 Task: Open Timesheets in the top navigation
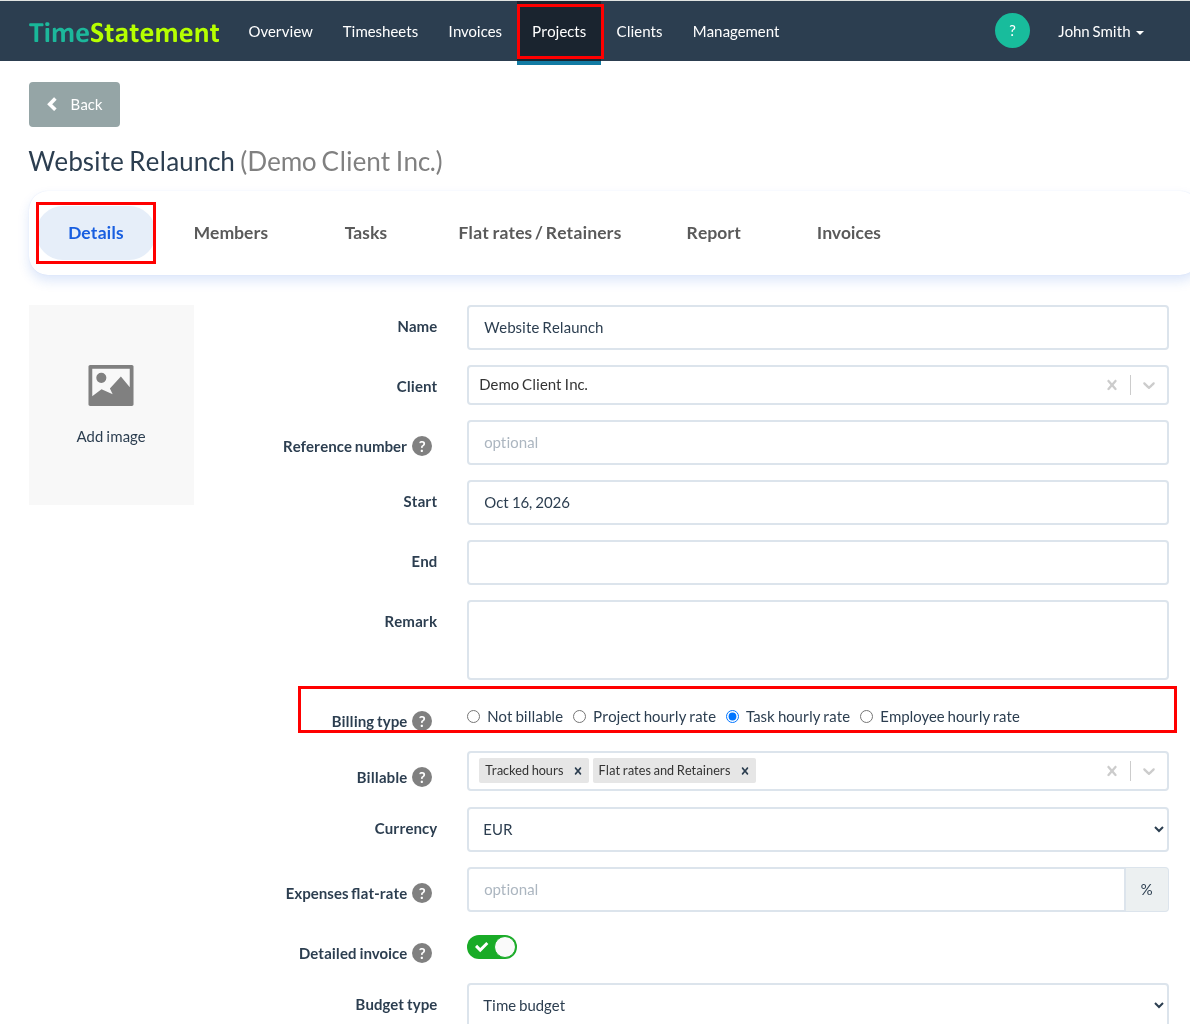point(380,31)
